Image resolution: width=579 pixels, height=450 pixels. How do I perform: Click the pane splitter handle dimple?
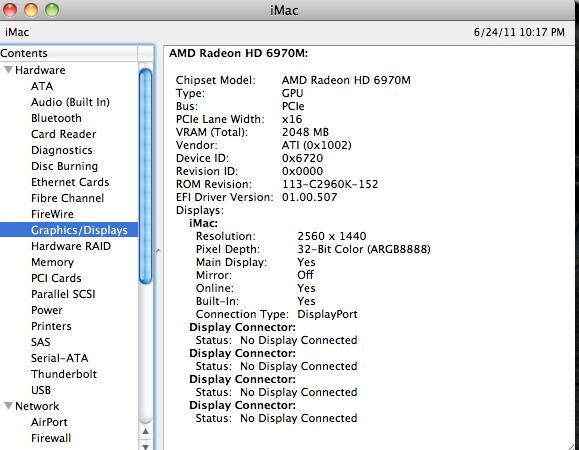point(158,251)
